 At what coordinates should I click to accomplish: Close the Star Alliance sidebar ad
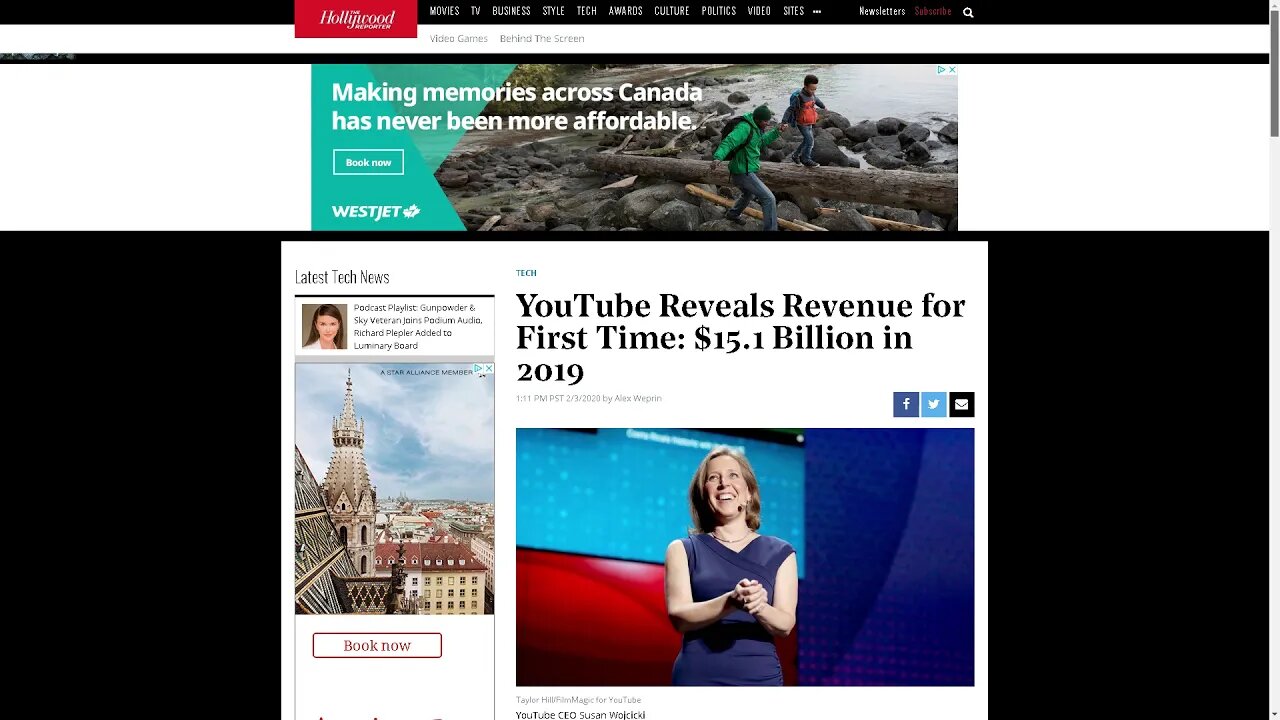tap(489, 368)
